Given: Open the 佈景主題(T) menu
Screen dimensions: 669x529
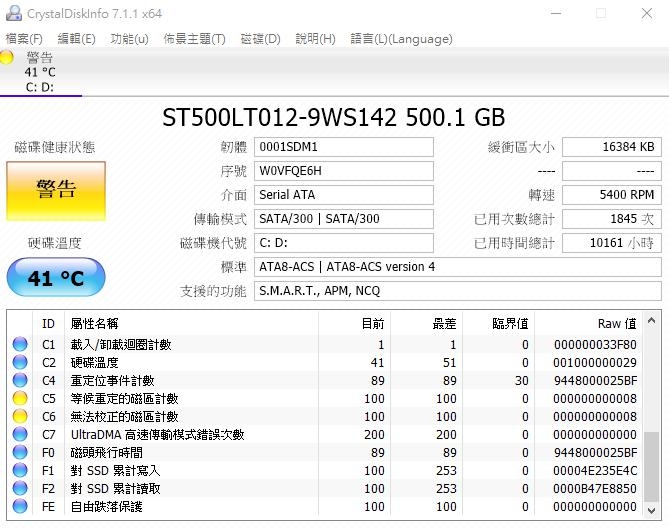Looking at the screenshot, I should [x=194, y=39].
